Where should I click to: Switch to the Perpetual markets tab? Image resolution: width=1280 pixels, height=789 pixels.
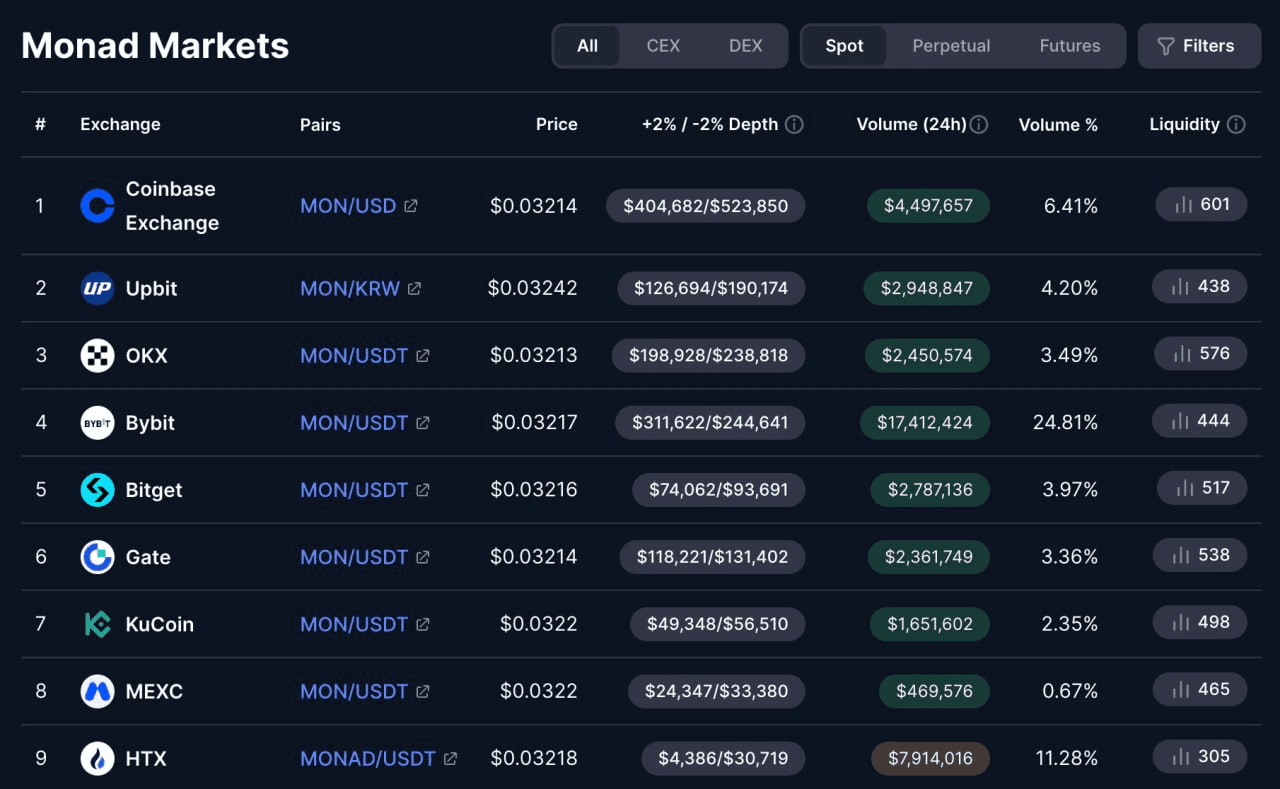pyautogui.click(x=950, y=46)
